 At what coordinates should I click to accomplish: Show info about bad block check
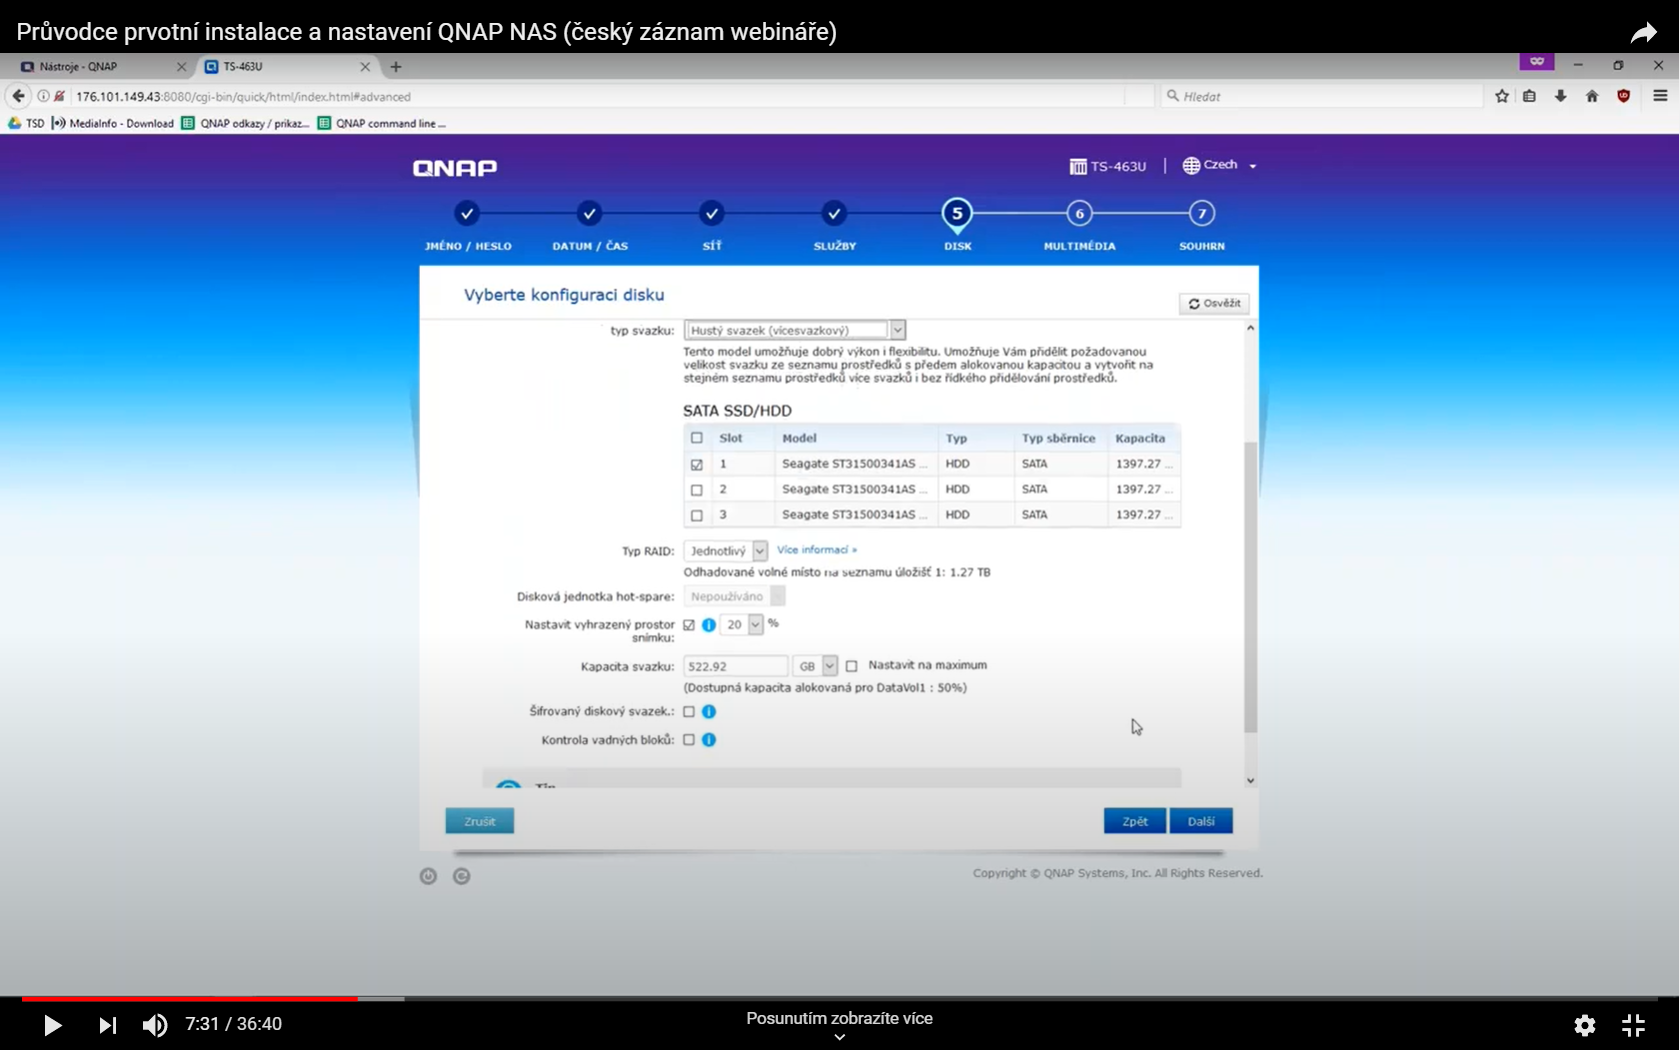pos(709,740)
